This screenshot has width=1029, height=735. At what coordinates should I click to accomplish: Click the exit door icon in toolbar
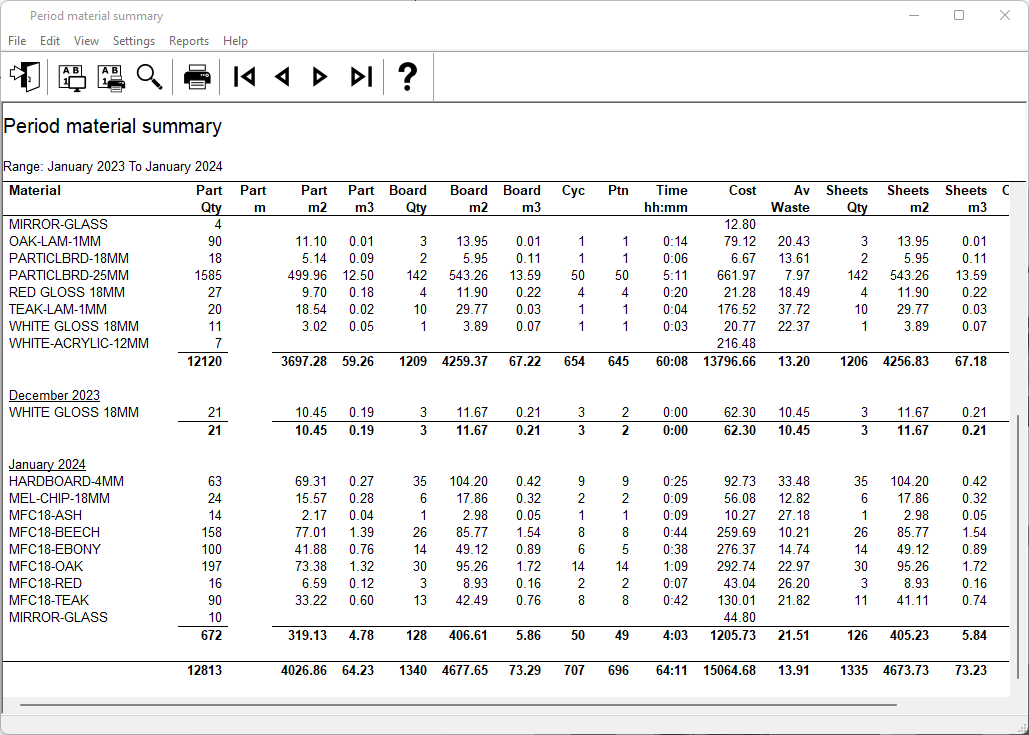(x=26, y=77)
